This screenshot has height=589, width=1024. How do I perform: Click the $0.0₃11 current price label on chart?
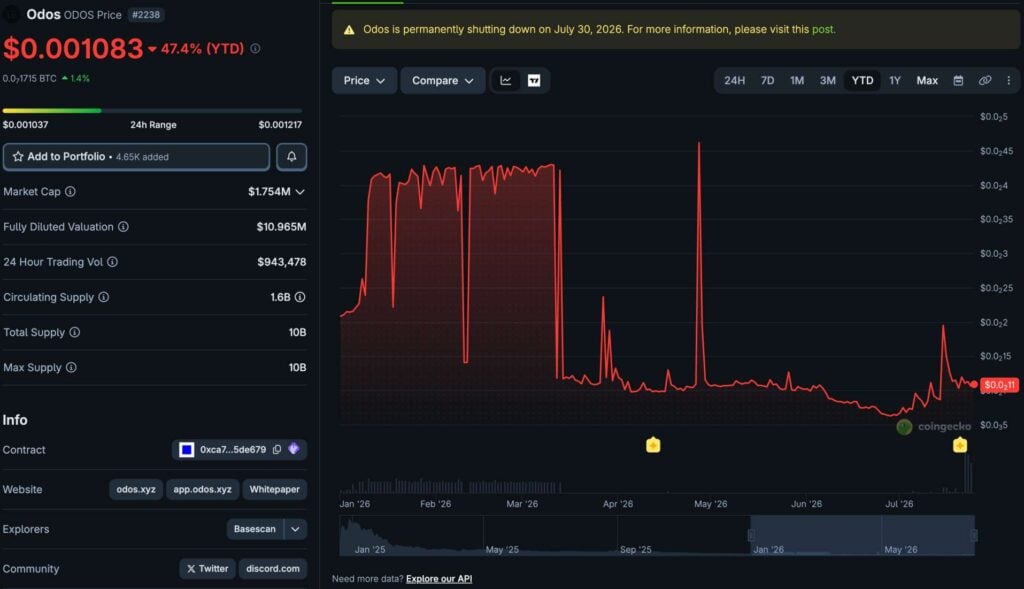[999, 385]
